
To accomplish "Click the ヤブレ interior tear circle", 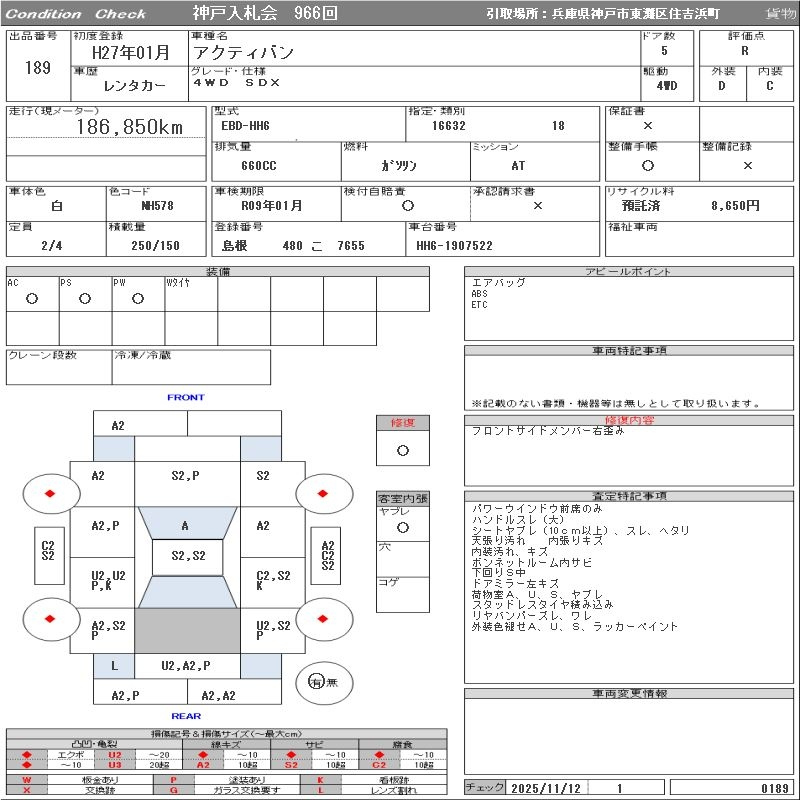I will point(402,526).
